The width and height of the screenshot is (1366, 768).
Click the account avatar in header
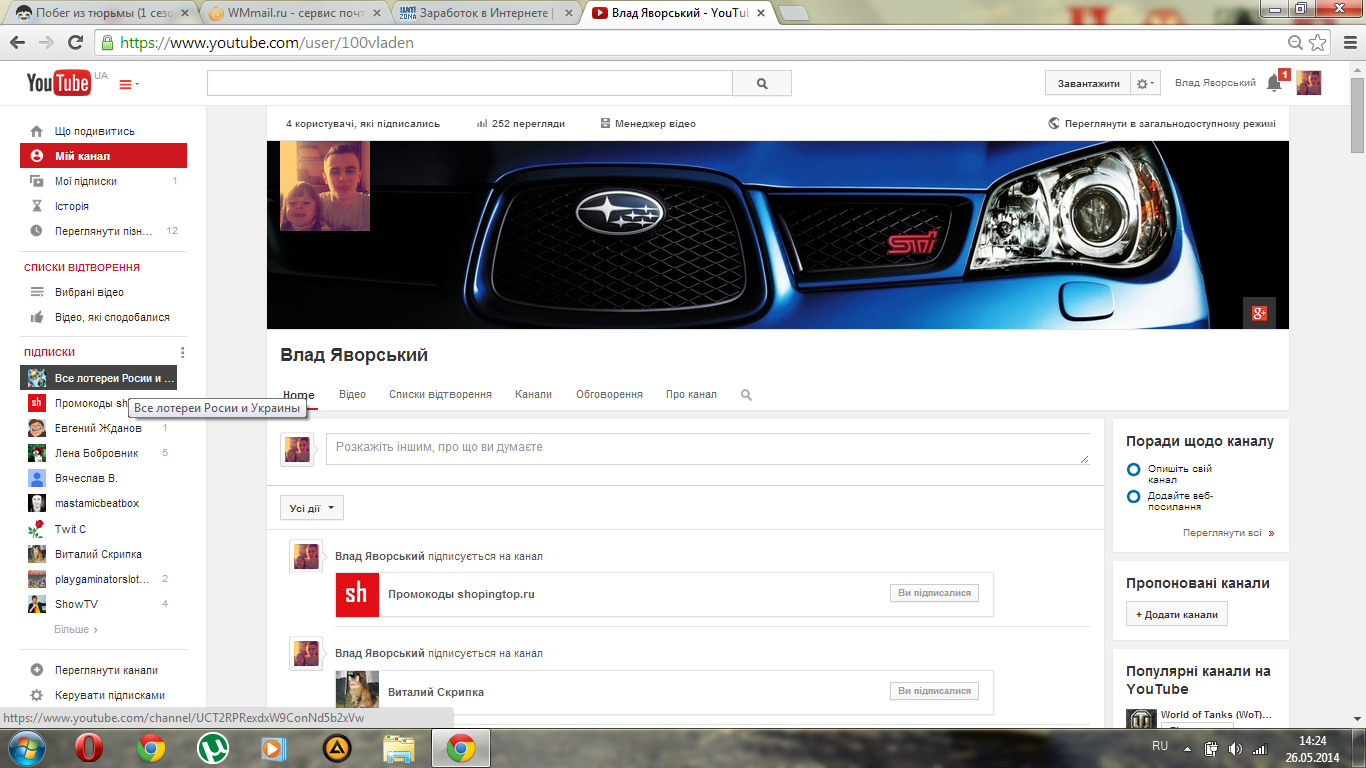click(1309, 83)
